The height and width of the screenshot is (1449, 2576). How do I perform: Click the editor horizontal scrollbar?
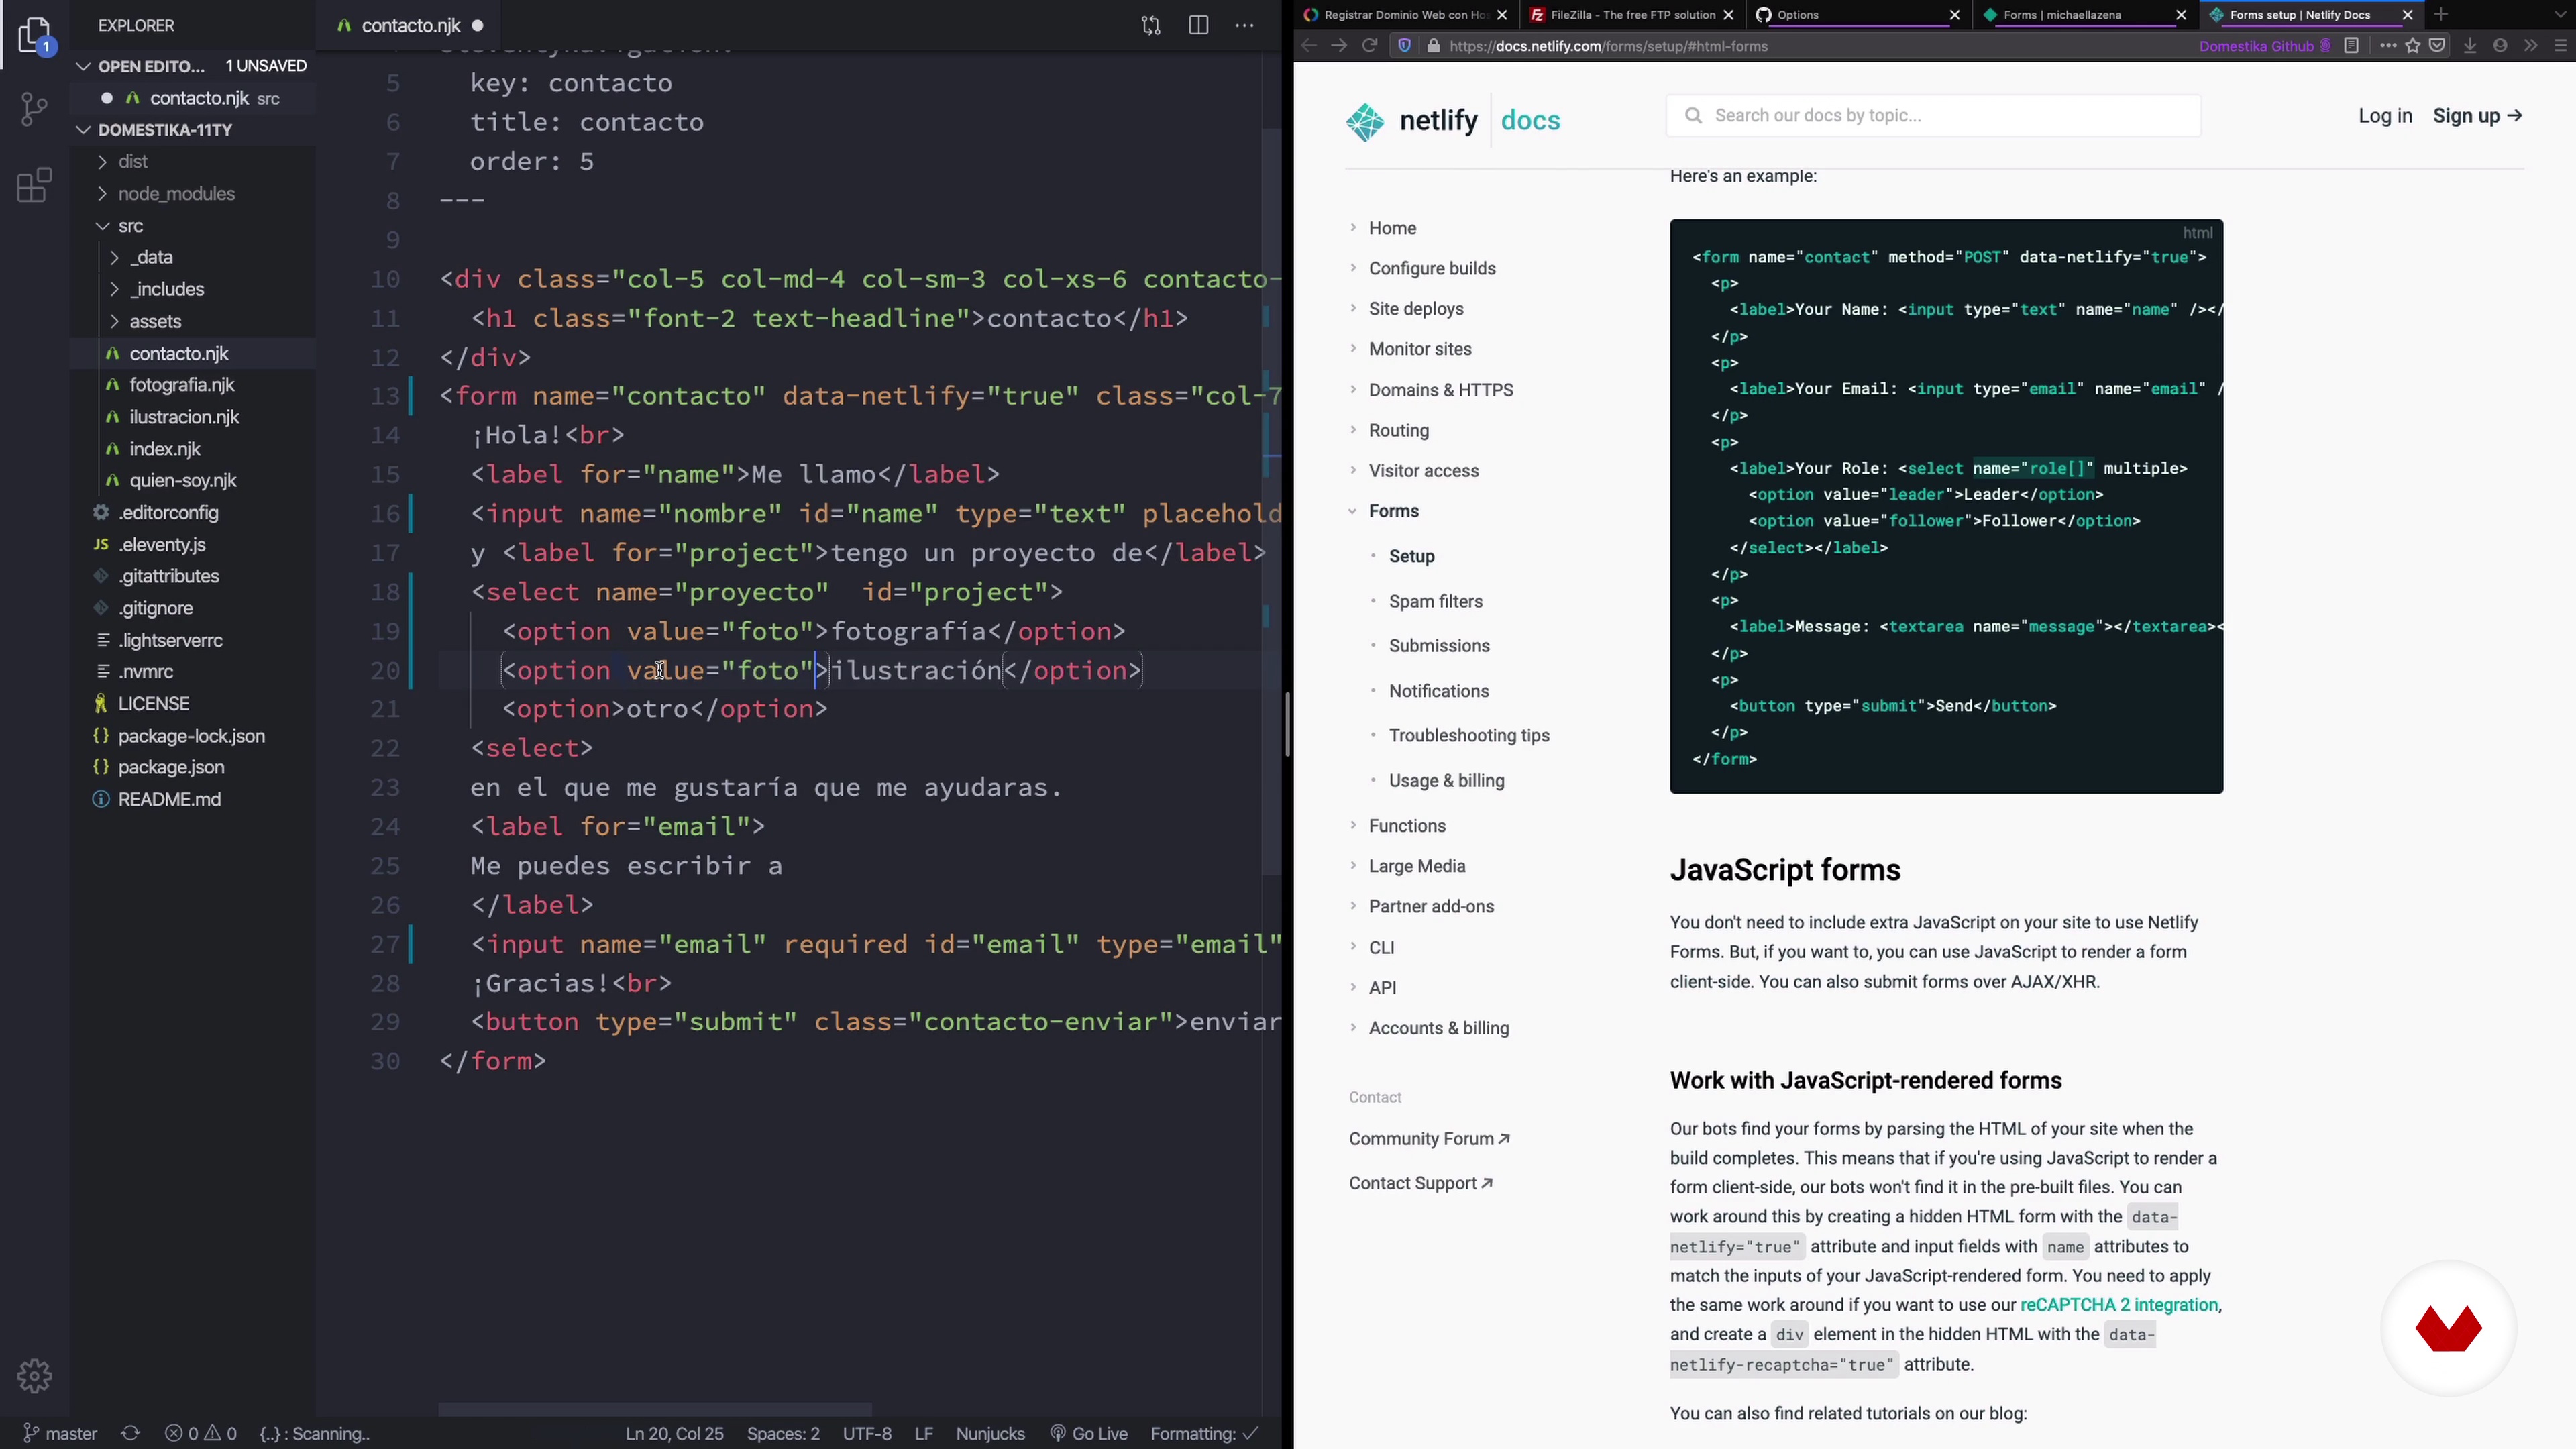pos(655,1409)
